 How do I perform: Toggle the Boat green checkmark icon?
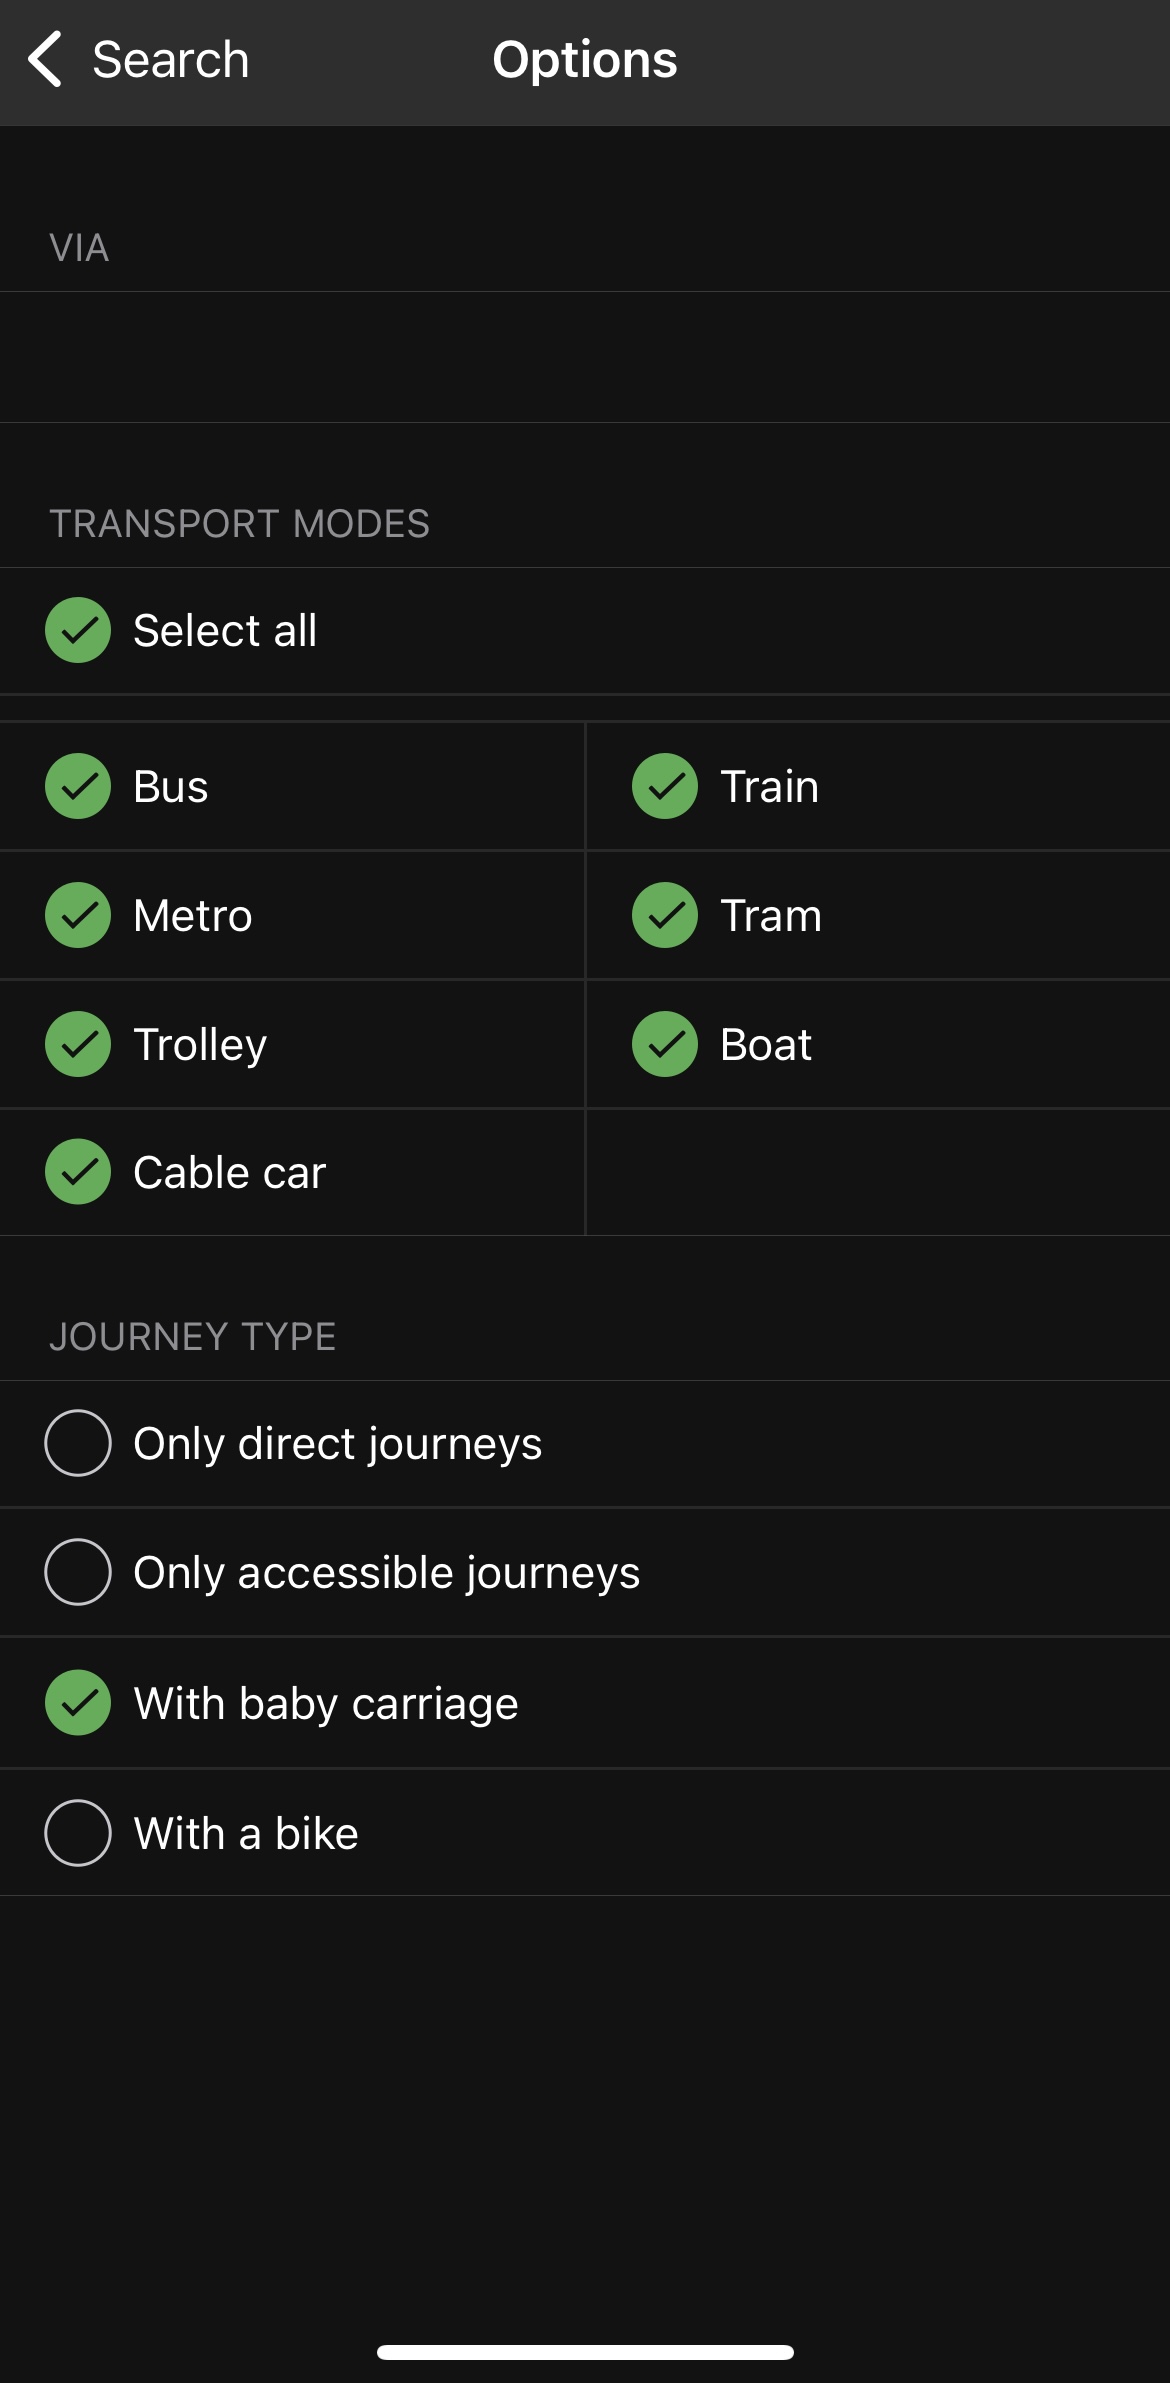point(665,1044)
